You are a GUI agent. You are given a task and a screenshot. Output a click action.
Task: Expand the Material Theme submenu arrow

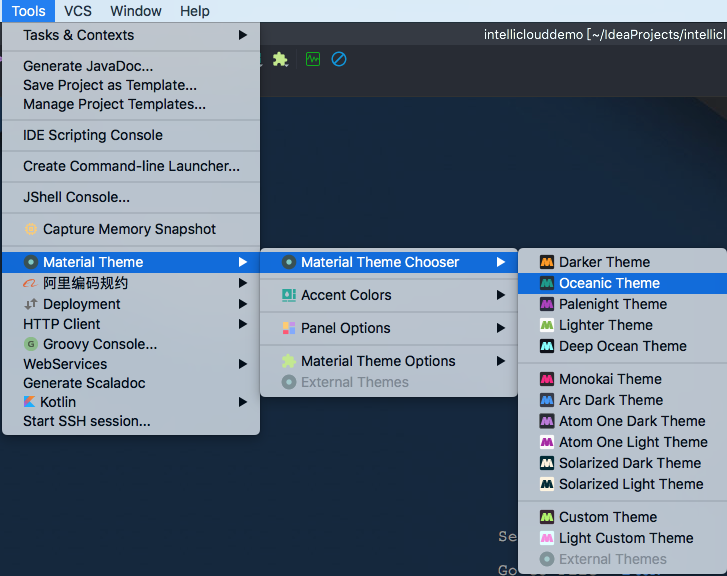(x=242, y=262)
